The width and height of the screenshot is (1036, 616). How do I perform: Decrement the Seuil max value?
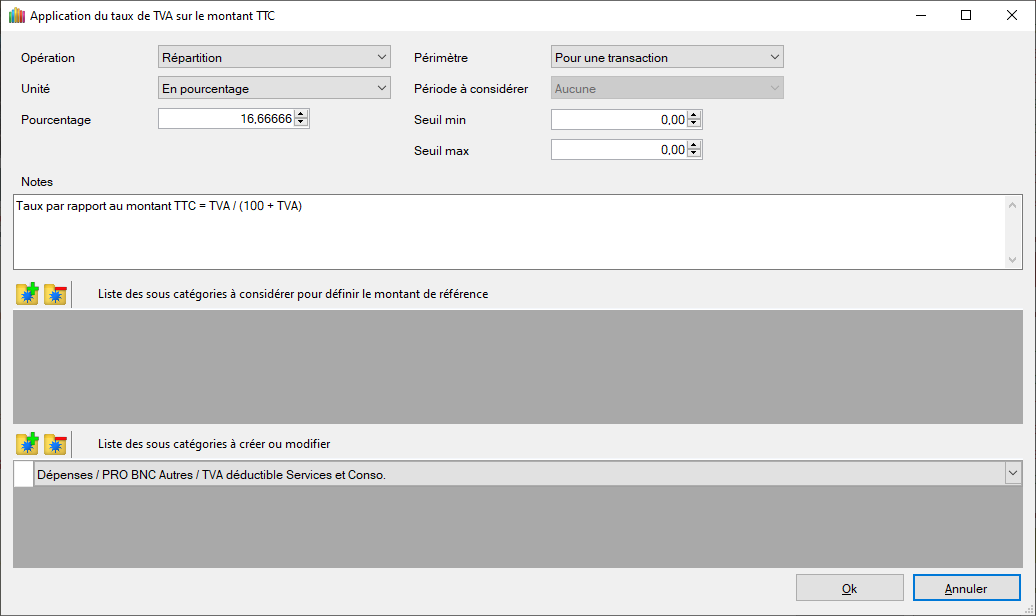click(x=695, y=155)
